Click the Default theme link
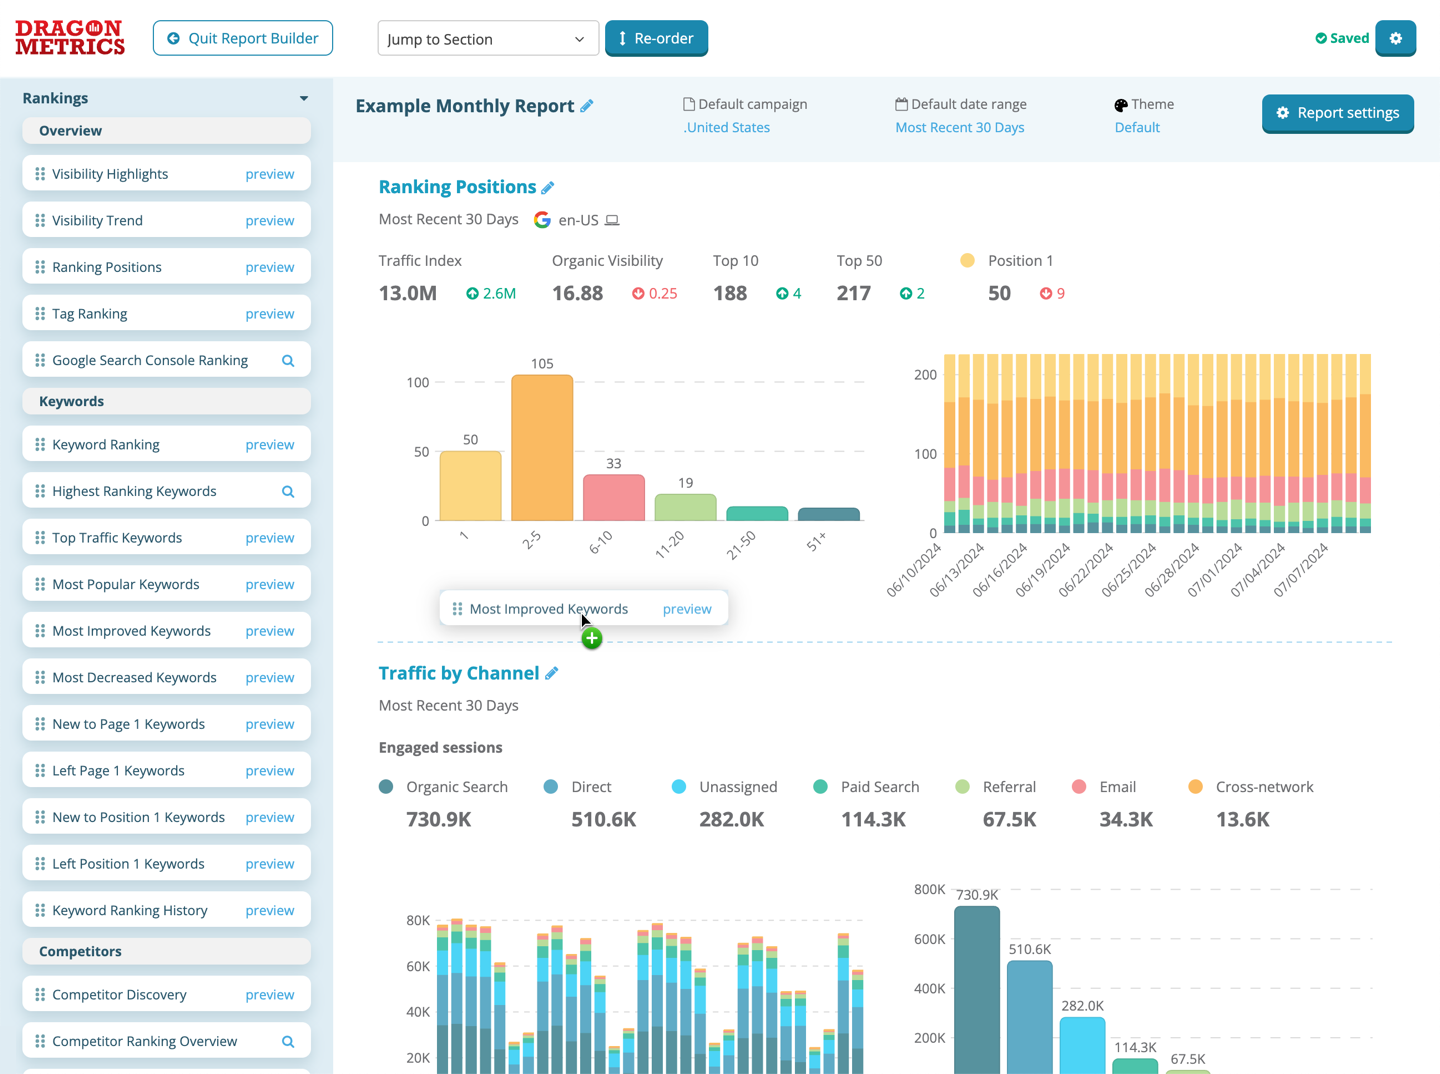This screenshot has width=1440, height=1074. pos(1137,128)
